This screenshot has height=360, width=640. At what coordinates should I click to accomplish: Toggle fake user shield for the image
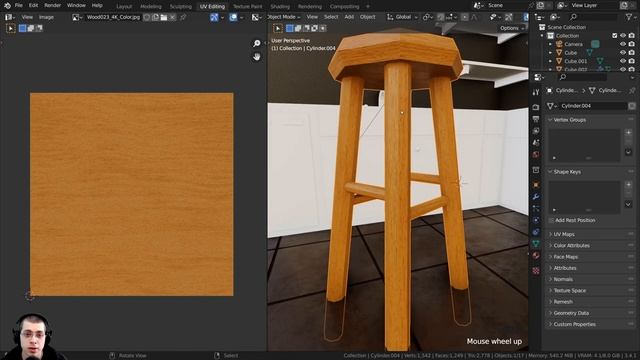[147, 17]
